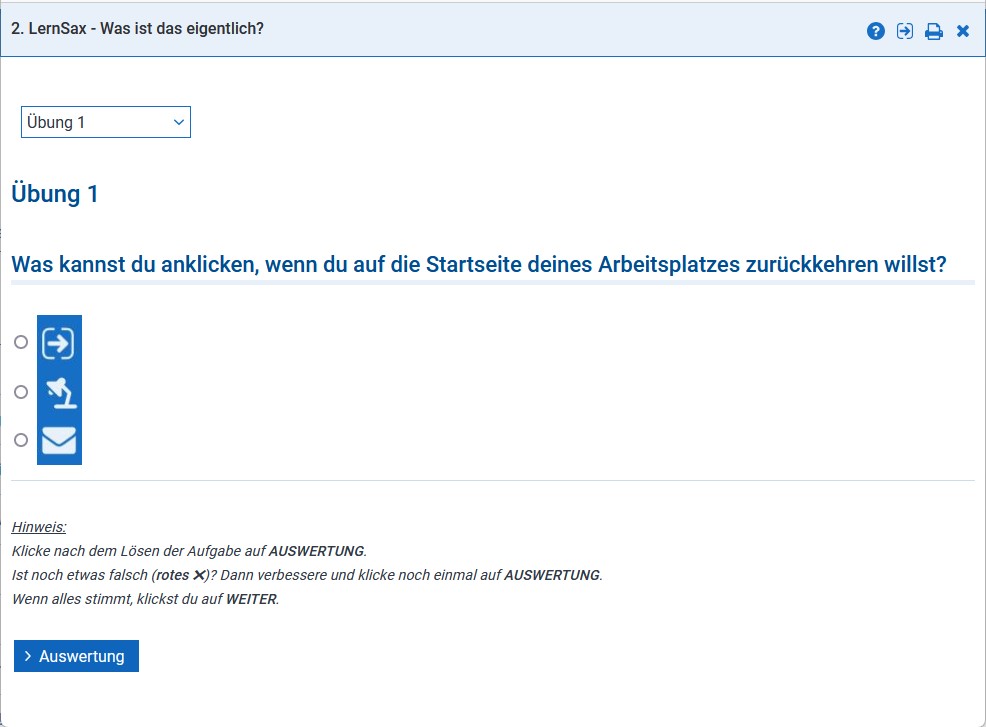Click the dialog title '2. LernSax'
The width and height of the screenshot is (986, 727).
pyautogui.click(x=137, y=29)
